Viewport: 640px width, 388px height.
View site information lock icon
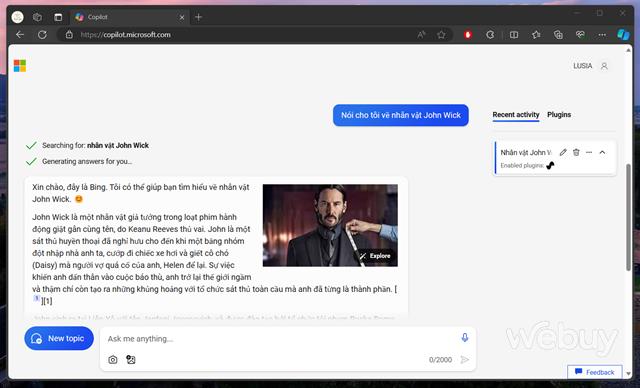click(x=69, y=35)
